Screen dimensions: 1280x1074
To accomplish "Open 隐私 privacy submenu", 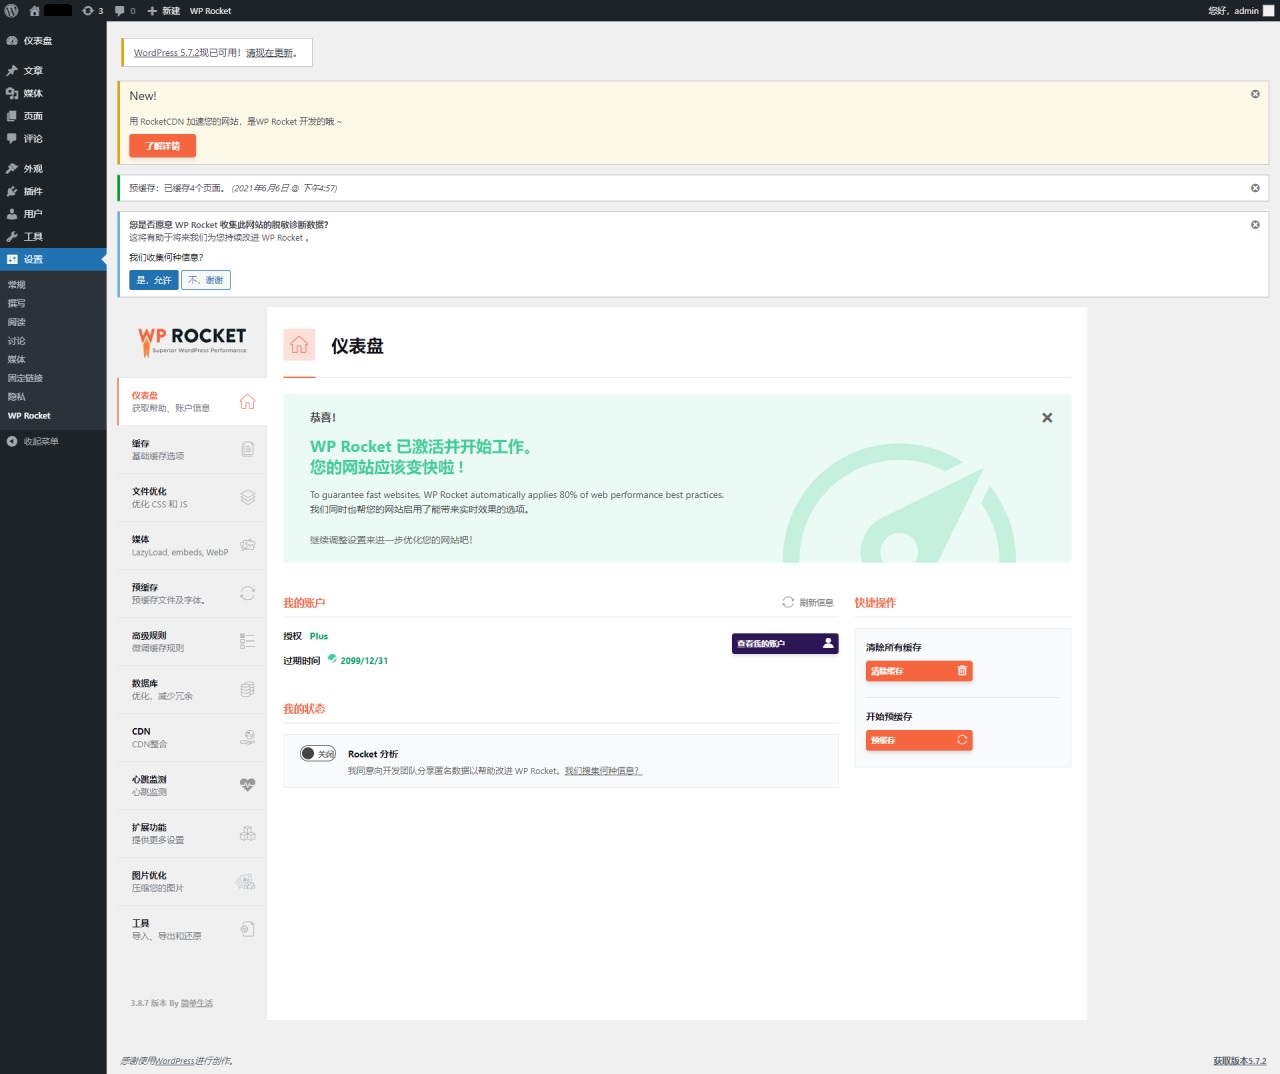I will click(x=17, y=397).
